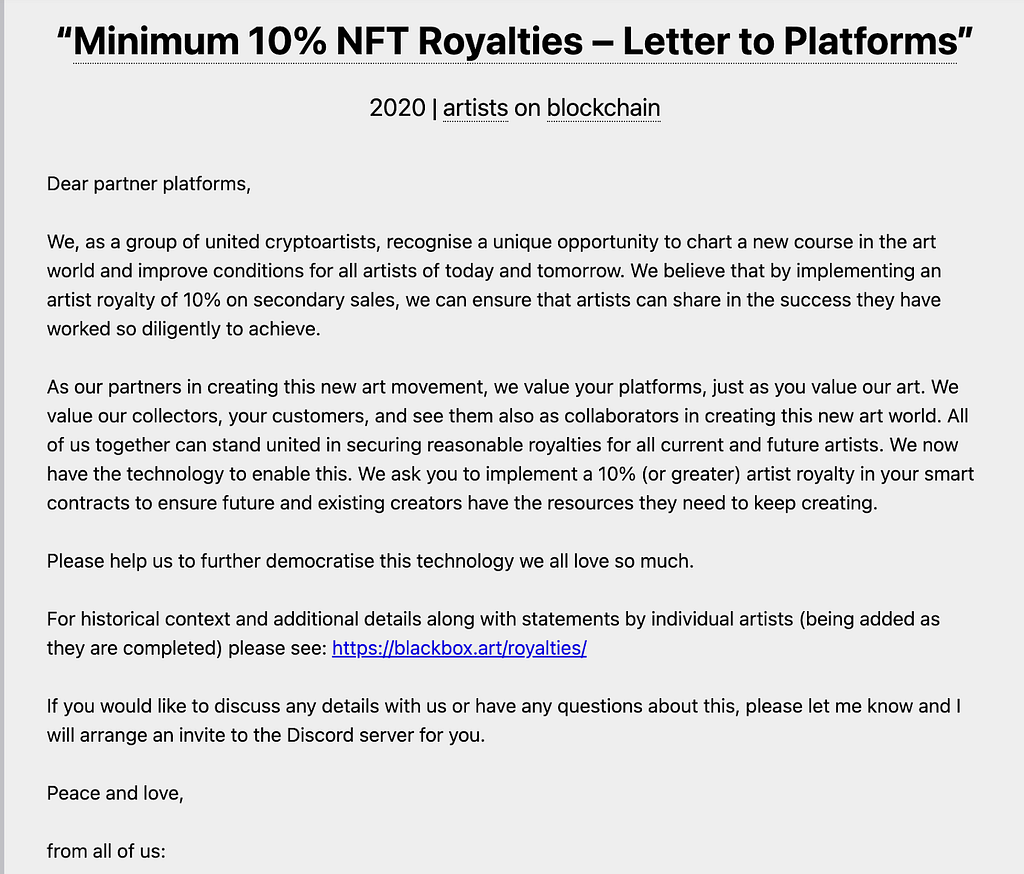Click "worked so diligently to achieve." line
1024x874 pixels.
184,329
